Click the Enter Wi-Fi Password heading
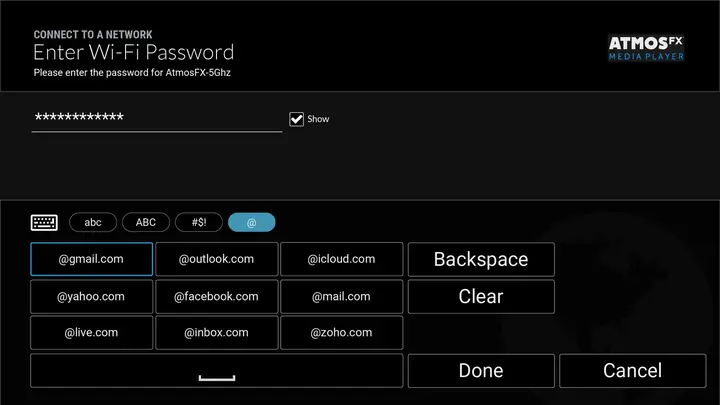Screen dimensions: 720x405 point(134,52)
